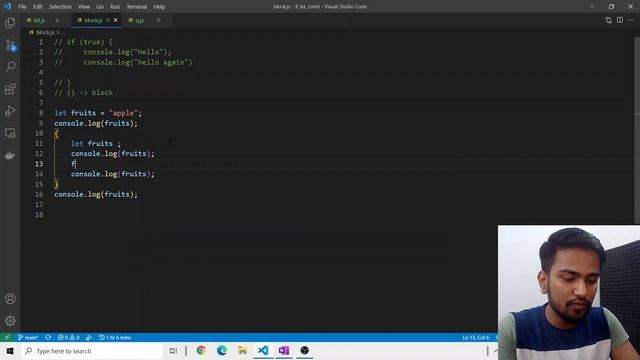This screenshot has height=360, width=640.
Task: Click console.log(fruits) on line 16
Action: coord(96,194)
